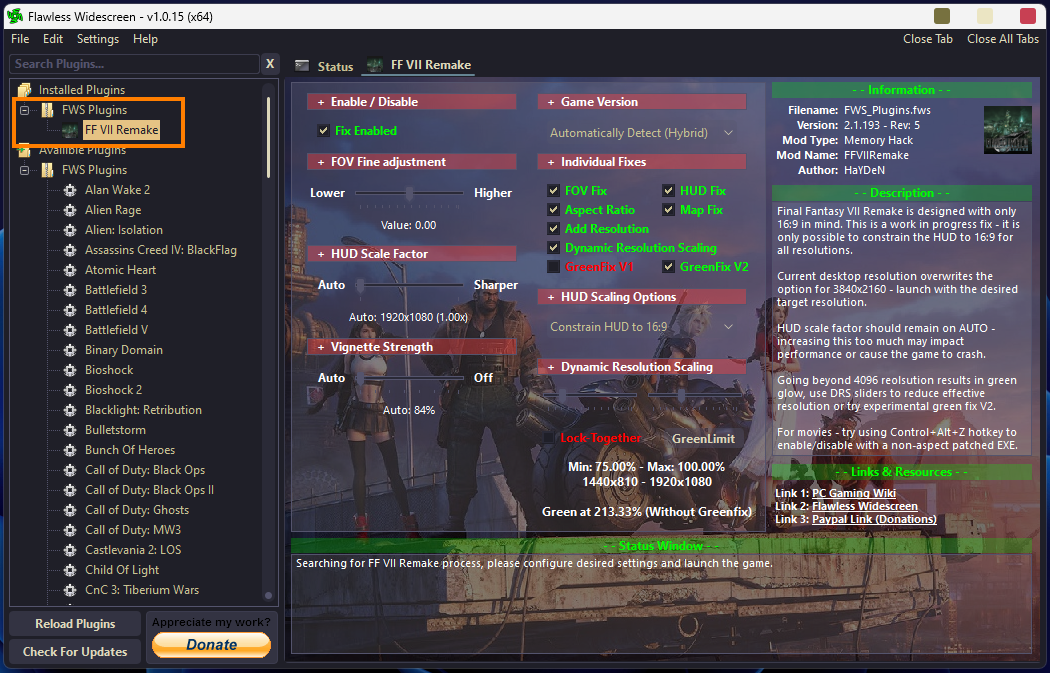
Task: Collapse the FOV Fine adjustment section
Action: (411, 162)
